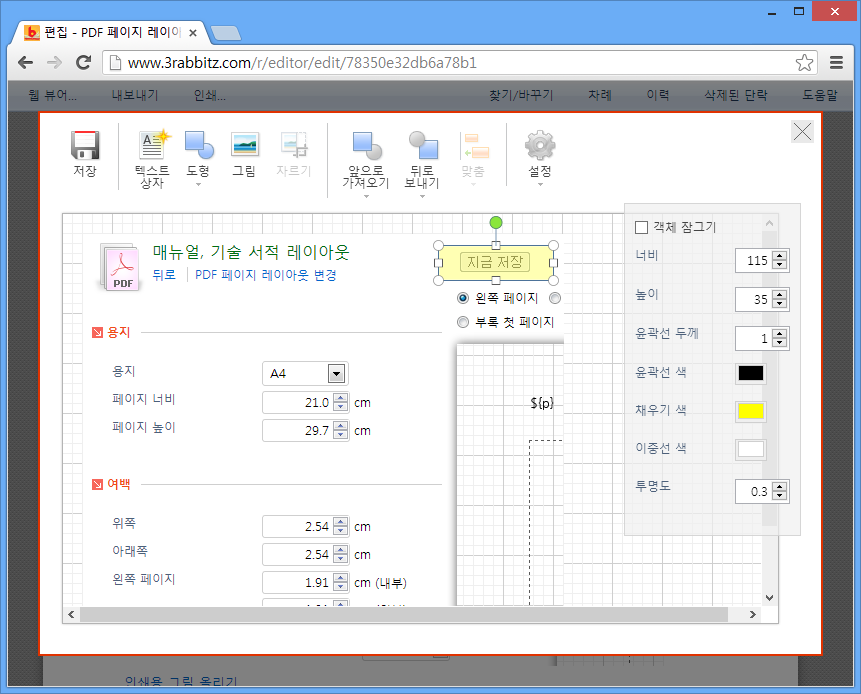
Task: Insert a text box with 텍스트 상자 tool
Action: pos(152,146)
